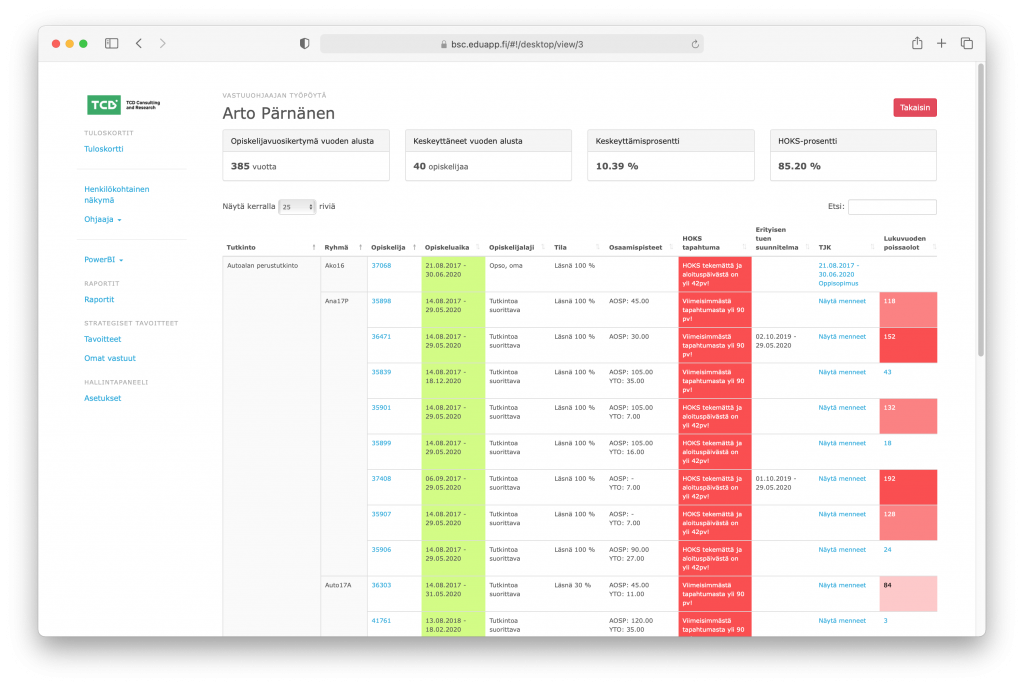This screenshot has width=1024, height=687.
Task: Click the TCD Consulting logo
Action: (x=123, y=104)
